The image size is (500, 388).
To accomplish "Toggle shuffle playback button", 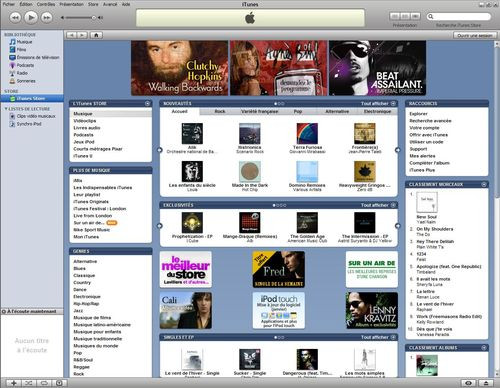I will point(29,383).
